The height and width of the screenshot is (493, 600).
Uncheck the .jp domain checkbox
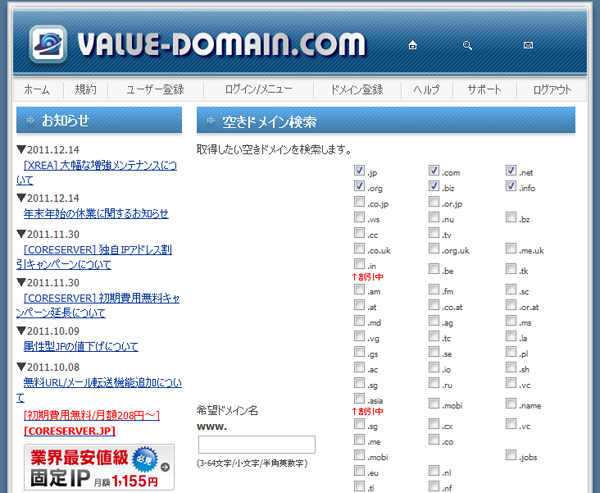click(360, 171)
